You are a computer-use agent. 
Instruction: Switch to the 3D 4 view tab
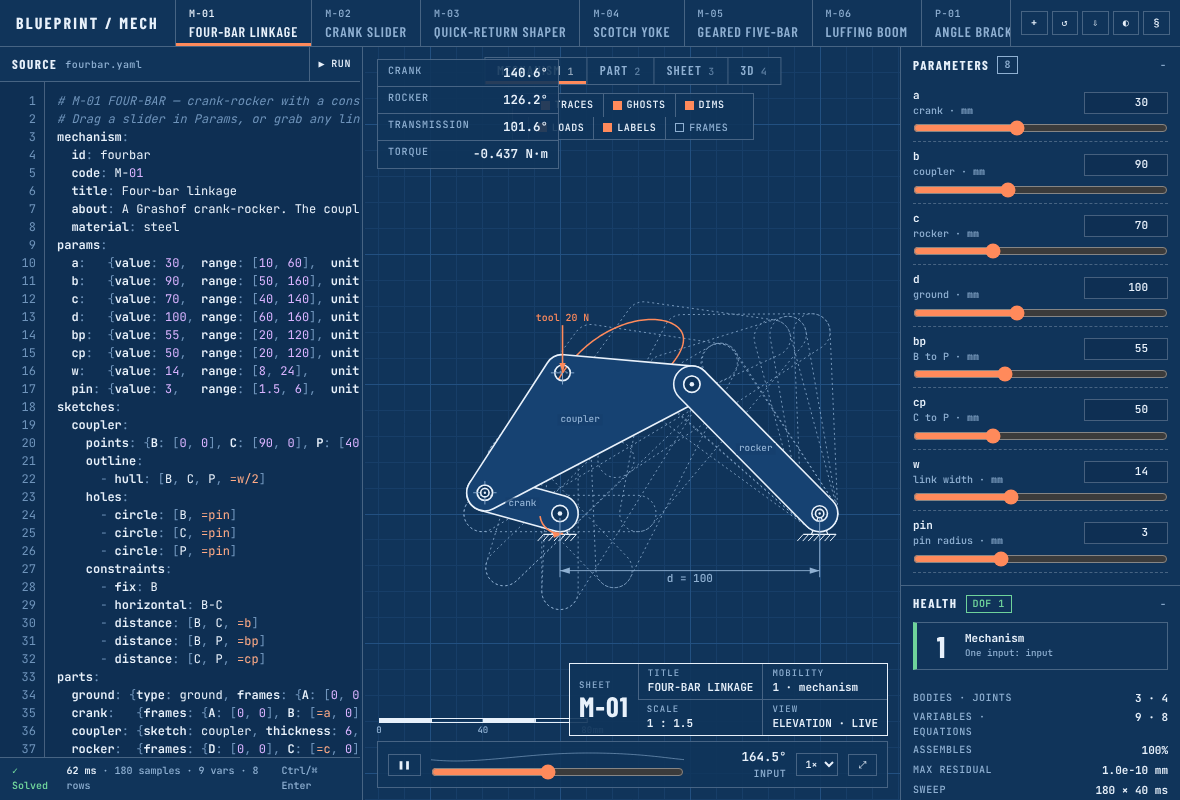753,71
